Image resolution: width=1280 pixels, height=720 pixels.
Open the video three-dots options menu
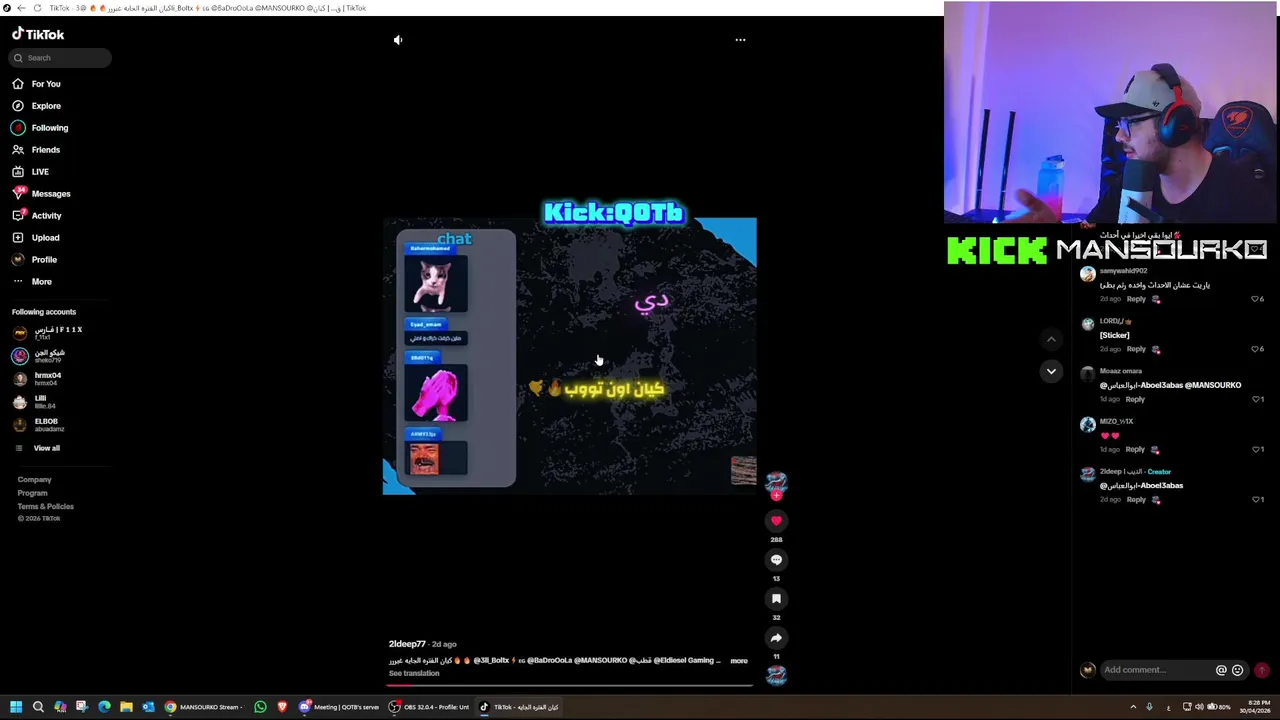[x=740, y=40]
